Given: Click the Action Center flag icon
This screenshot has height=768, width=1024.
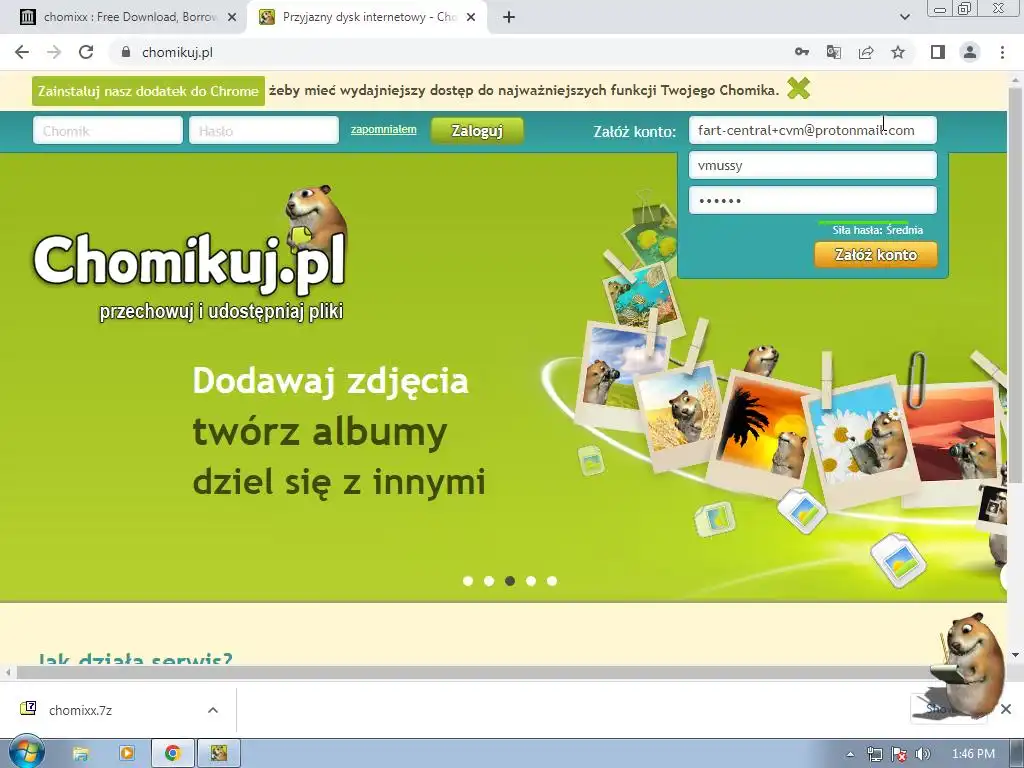Looking at the screenshot, I should pyautogui.click(x=899, y=754).
